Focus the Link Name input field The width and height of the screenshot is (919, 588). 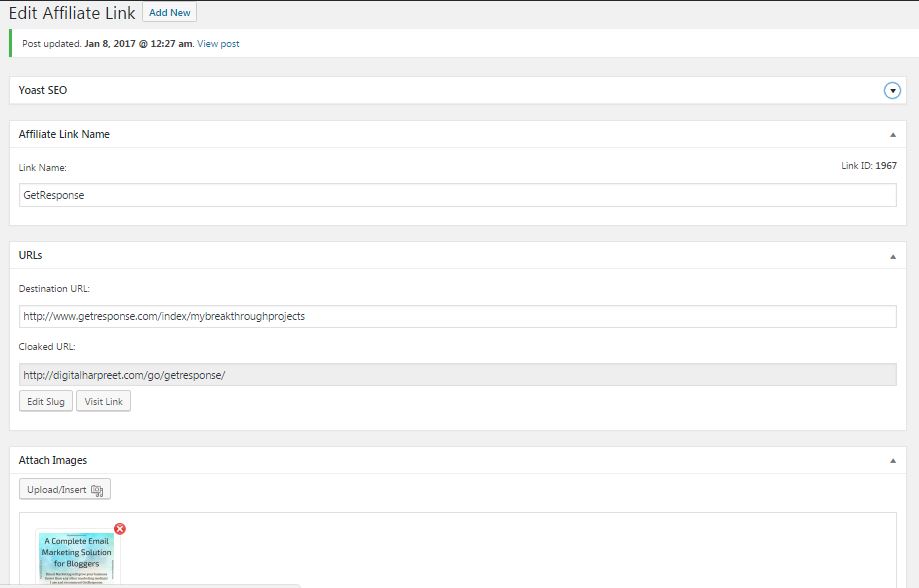click(458, 195)
